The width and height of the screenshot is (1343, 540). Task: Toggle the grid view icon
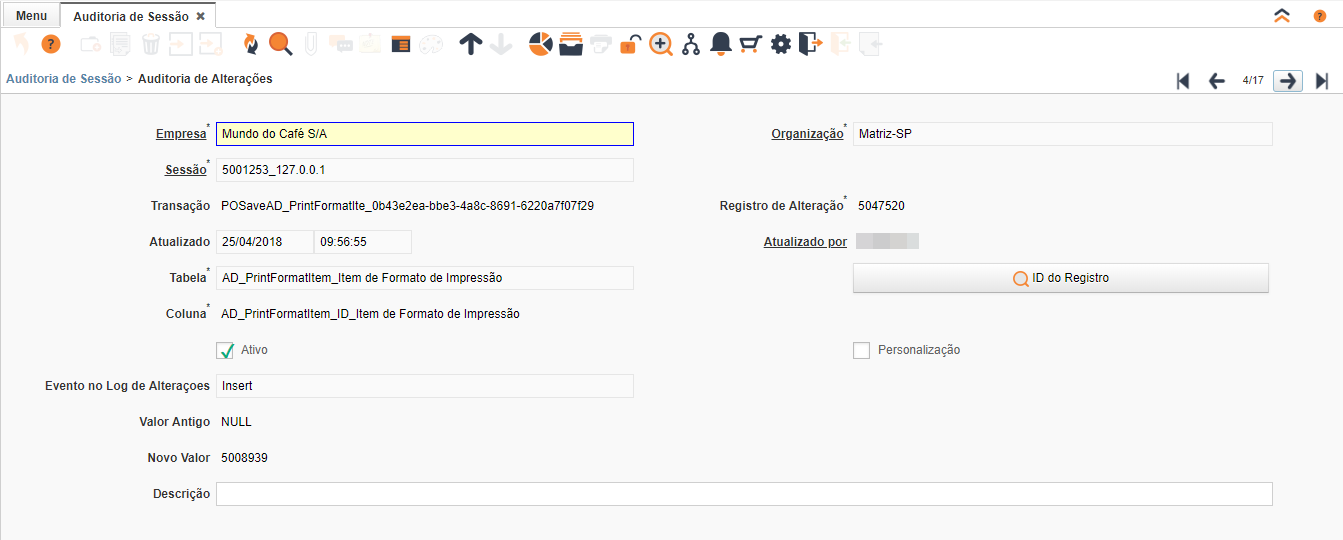(x=401, y=44)
